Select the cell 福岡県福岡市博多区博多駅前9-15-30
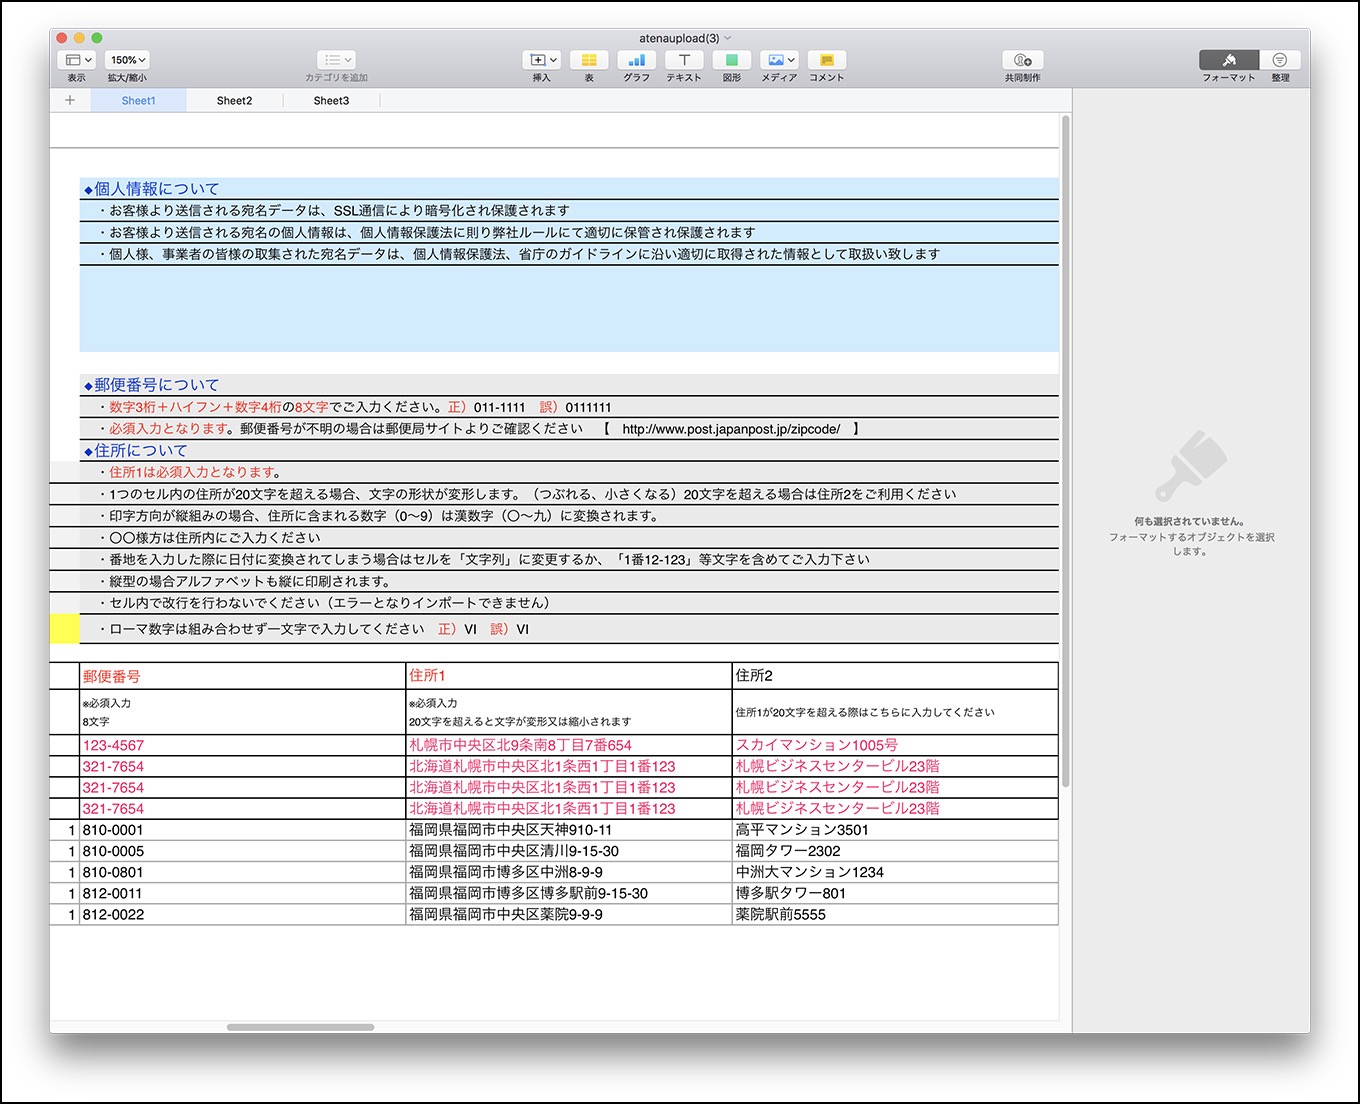 tap(569, 893)
